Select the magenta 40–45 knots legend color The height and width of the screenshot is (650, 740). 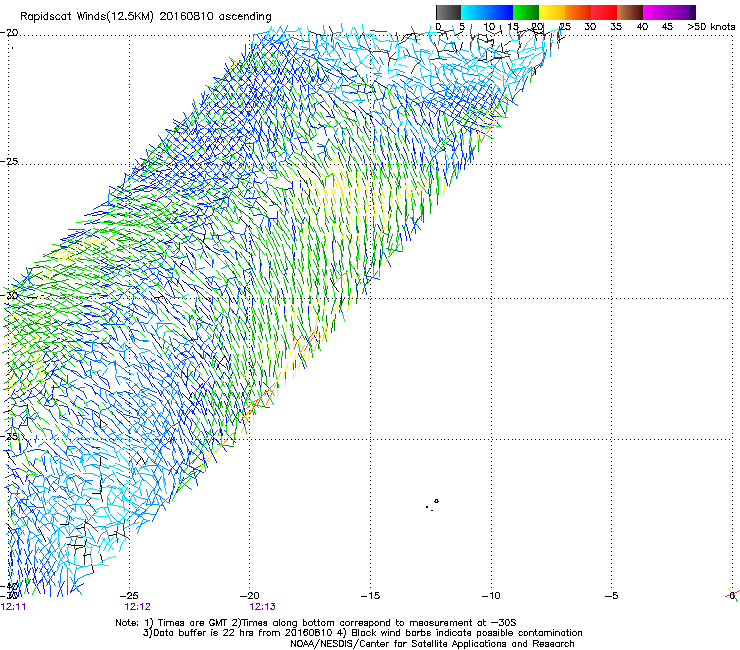click(656, 12)
